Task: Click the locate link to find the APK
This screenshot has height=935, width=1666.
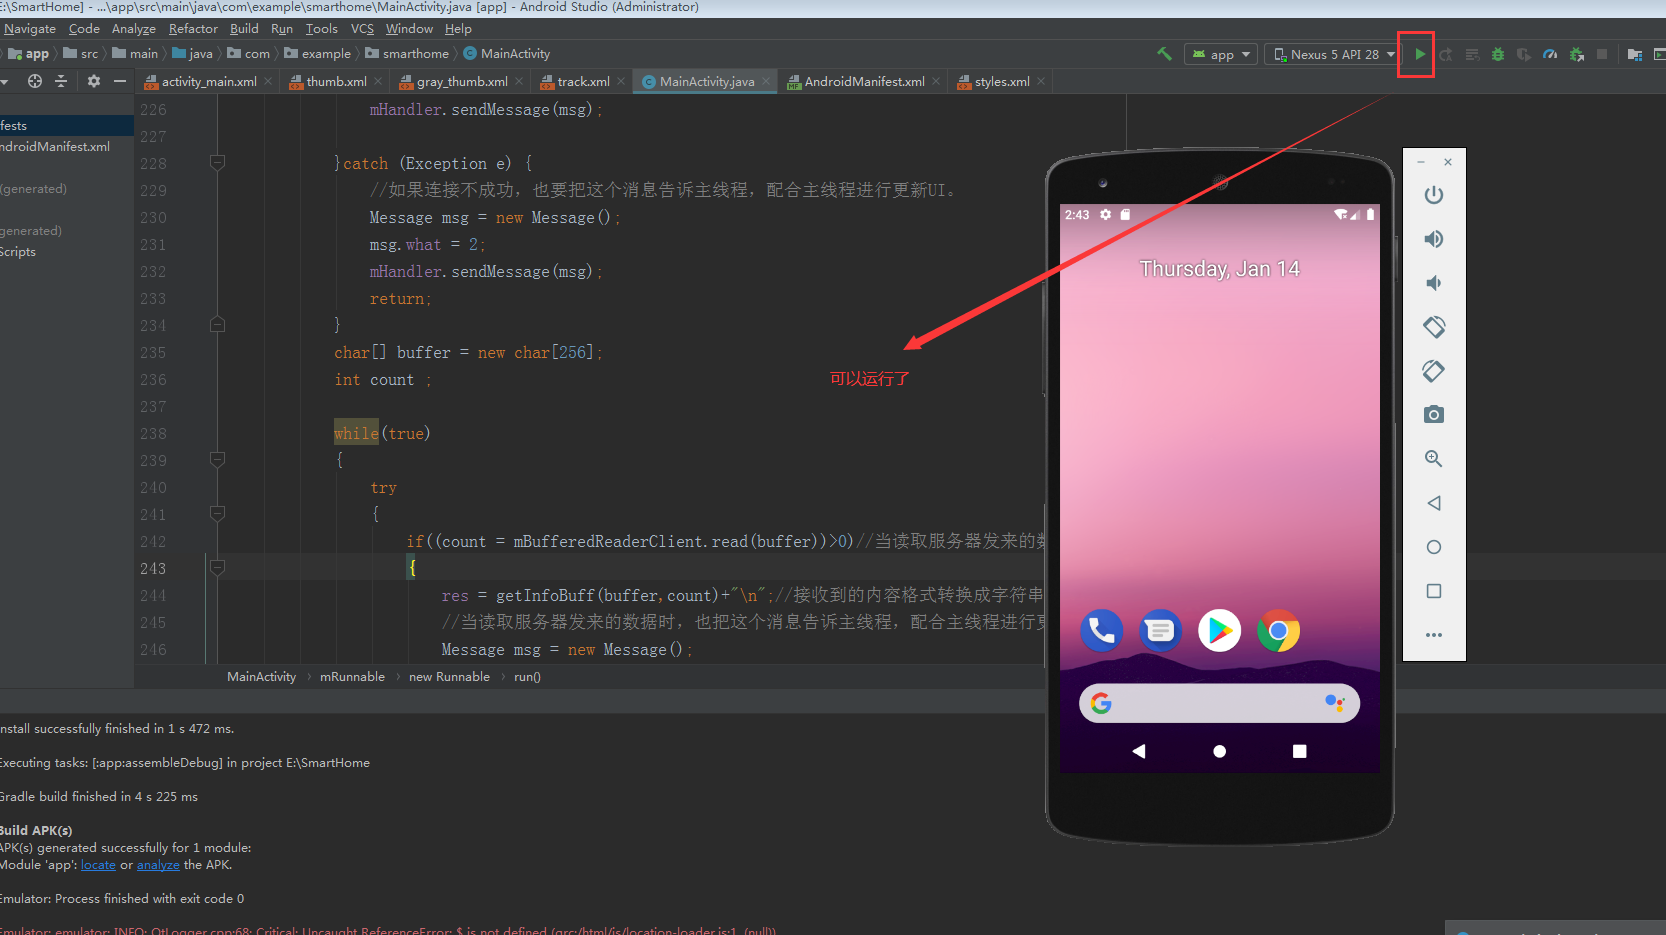Action: pos(98,864)
